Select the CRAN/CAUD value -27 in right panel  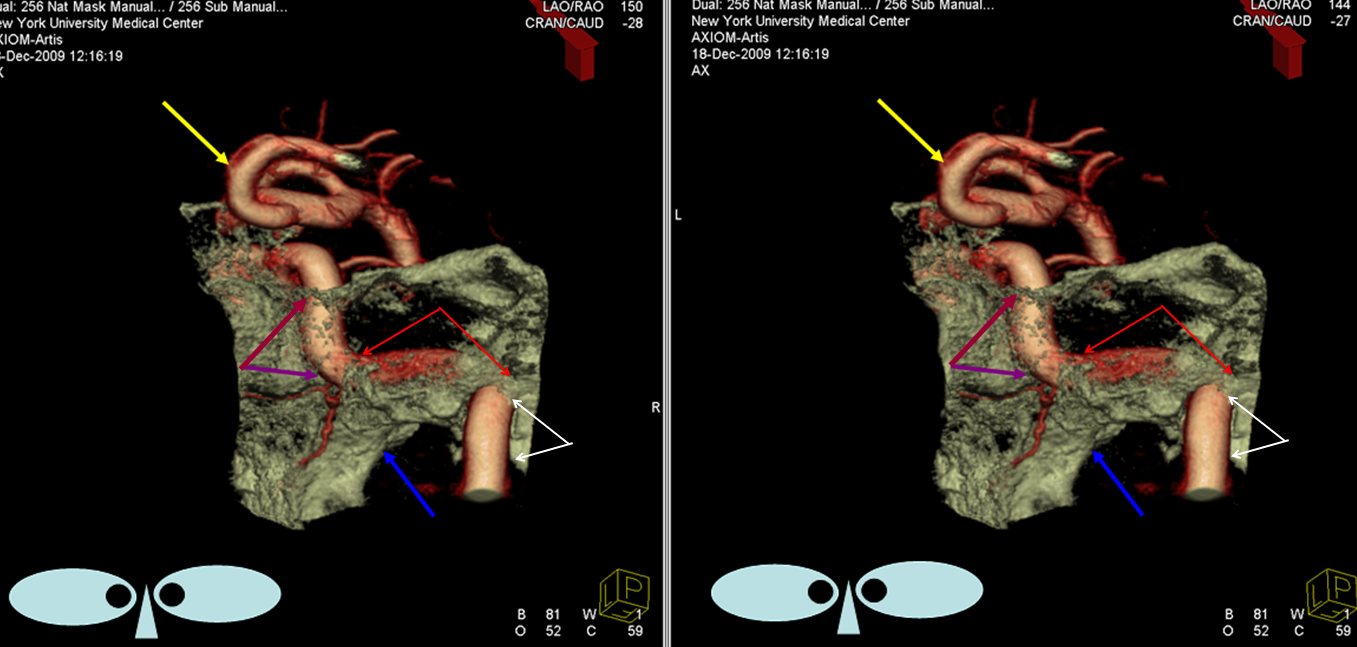pyautogui.click(x=1338, y=21)
